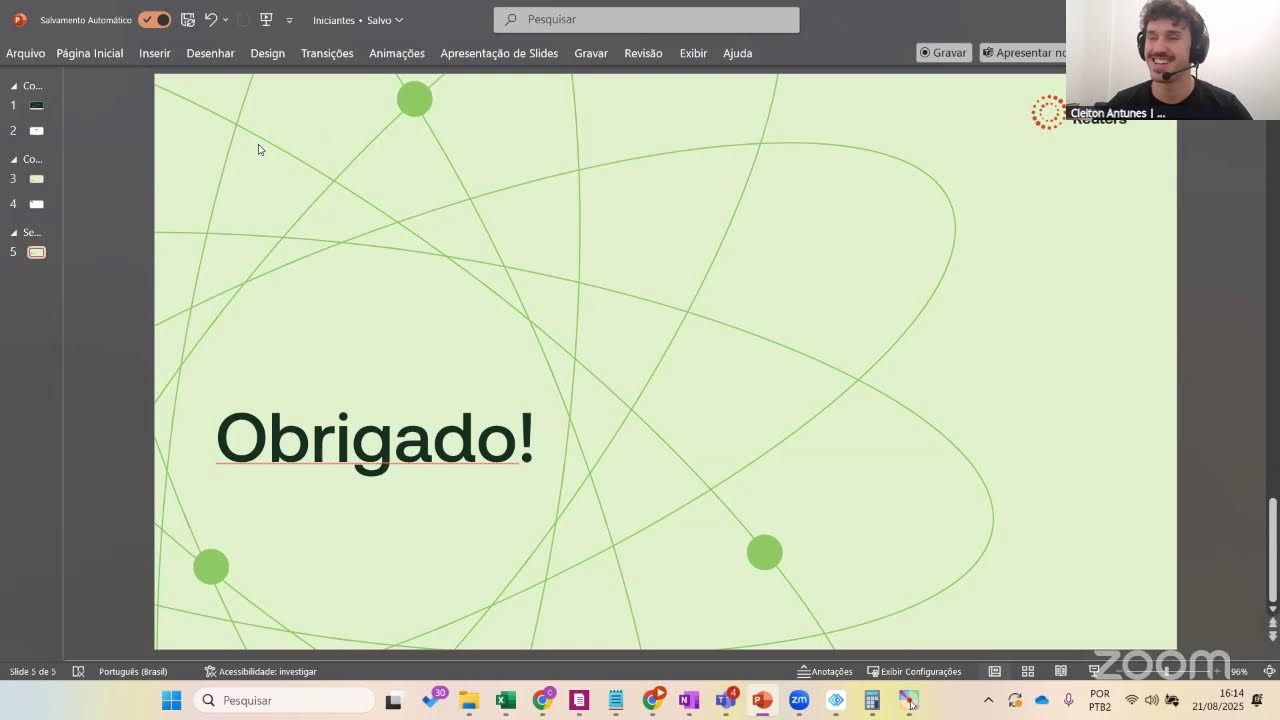Switch to Normal view icon
Image resolution: width=1280 pixels, height=720 pixels.
pos(994,672)
